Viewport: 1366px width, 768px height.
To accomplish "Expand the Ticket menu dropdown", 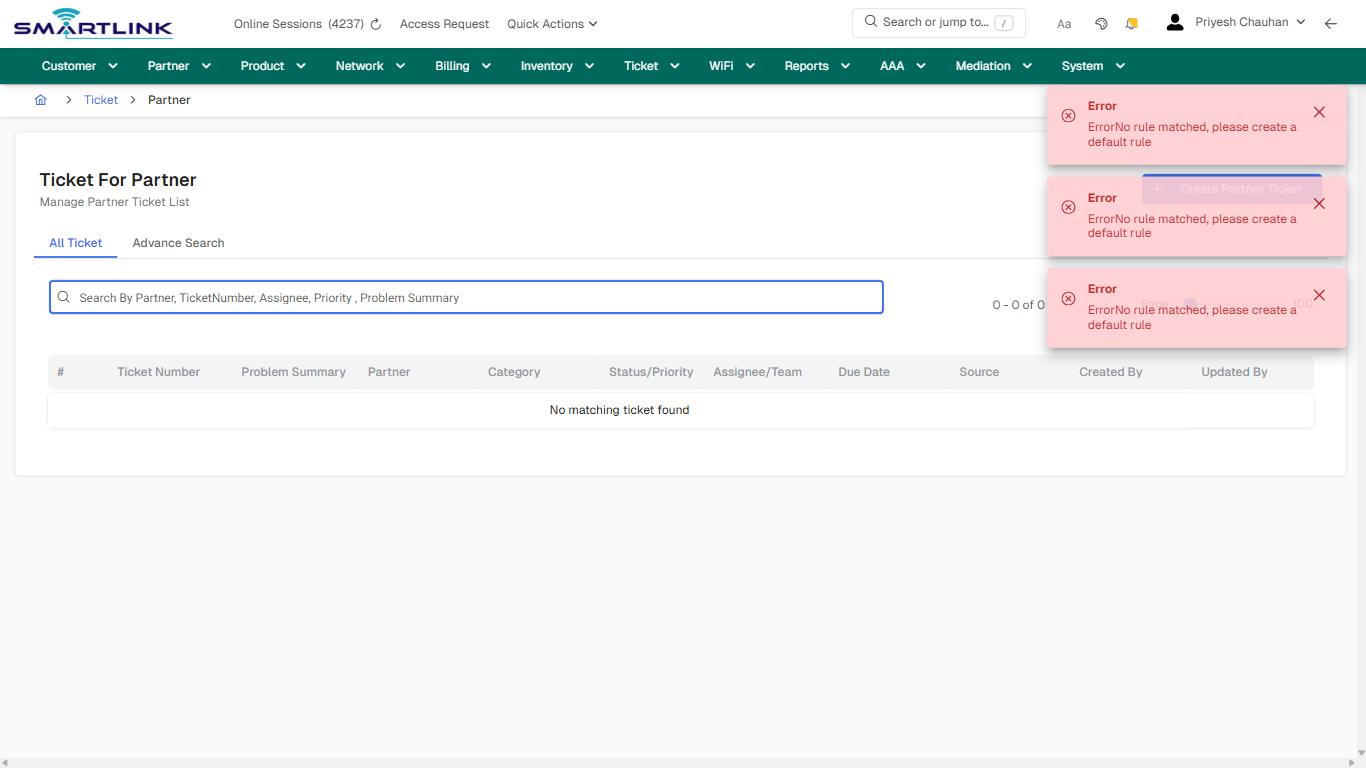I will 650,65.
